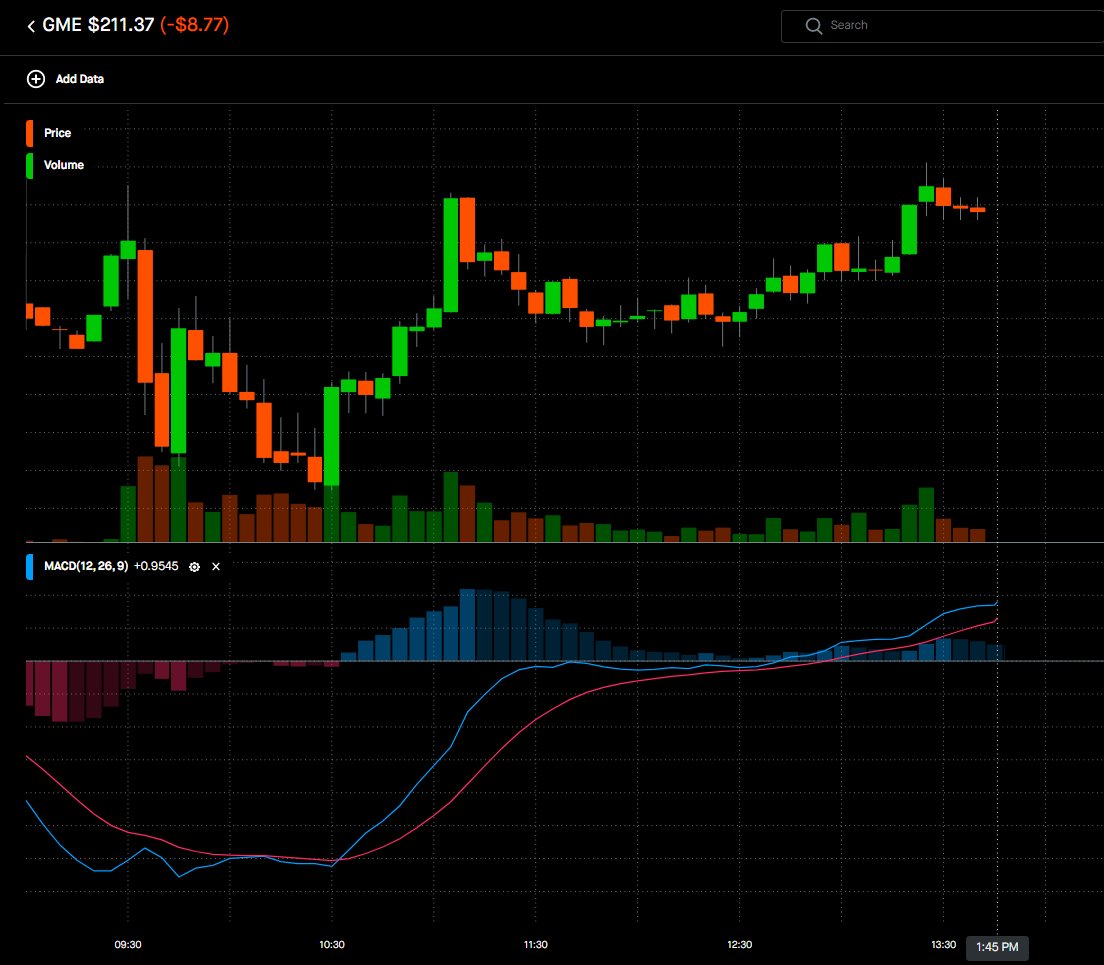Click the blue MACD color swatch
The width and height of the screenshot is (1104, 965).
(x=30, y=567)
